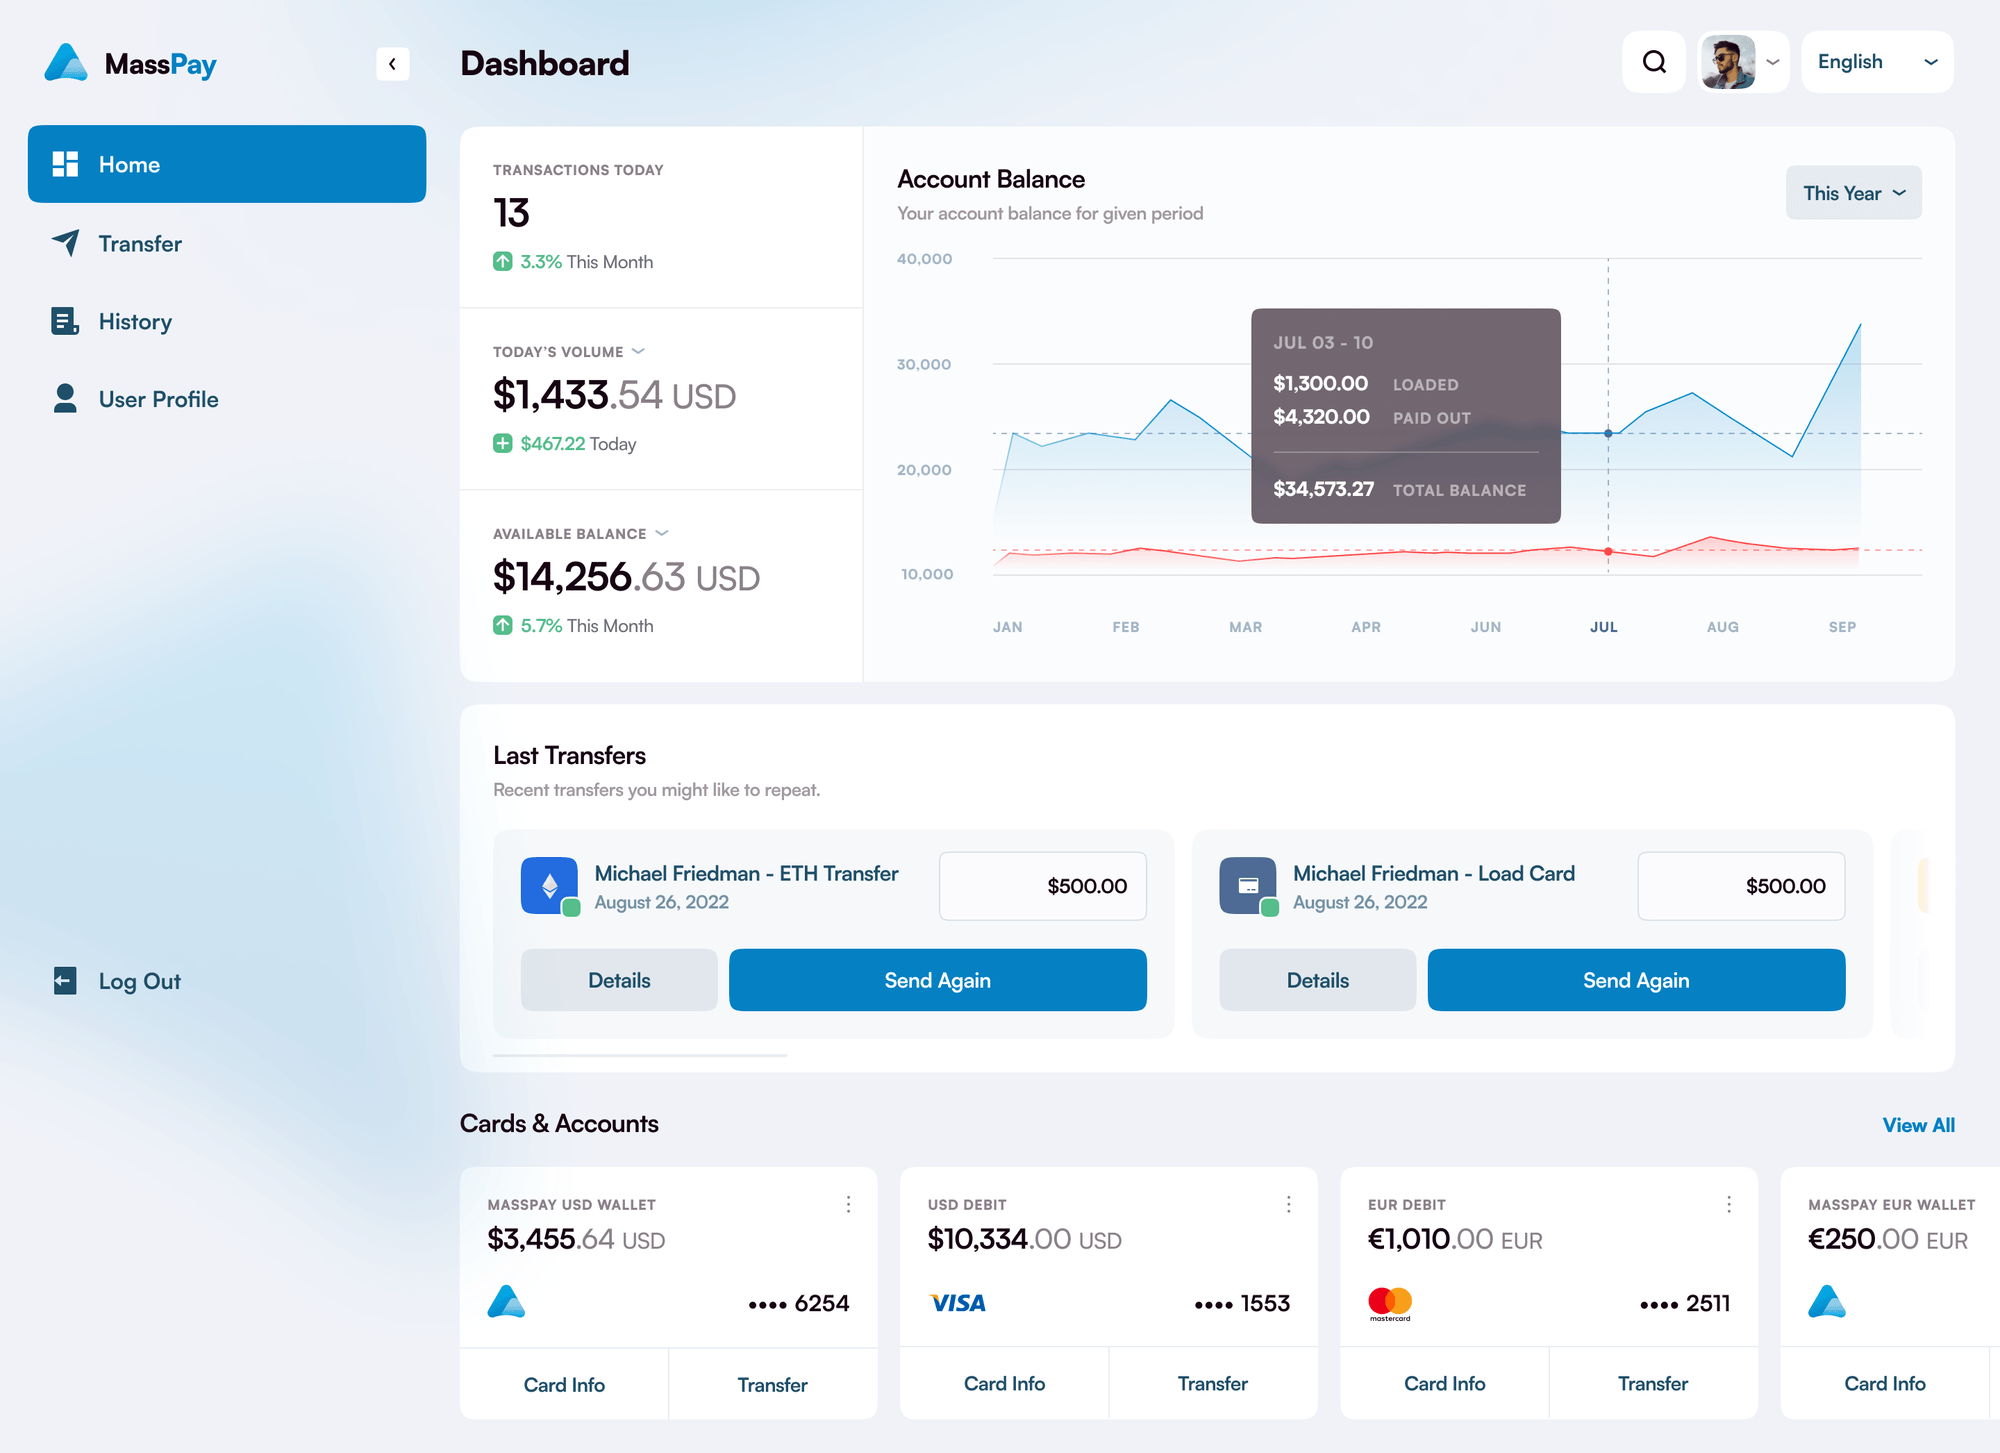The height and width of the screenshot is (1453, 2000).
Task: Collapse the sidebar with the arrow button
Action: (392, 64)
